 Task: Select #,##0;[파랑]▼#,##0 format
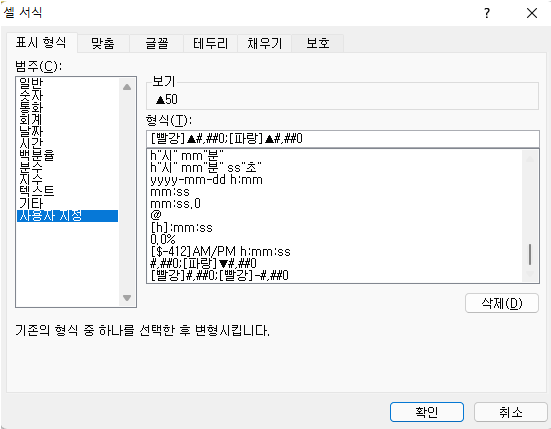coord(336,263)
